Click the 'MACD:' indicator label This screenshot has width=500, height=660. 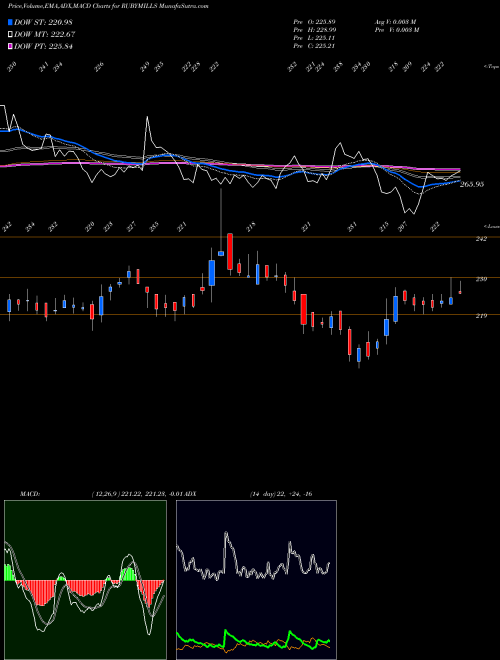coord(29,494)
